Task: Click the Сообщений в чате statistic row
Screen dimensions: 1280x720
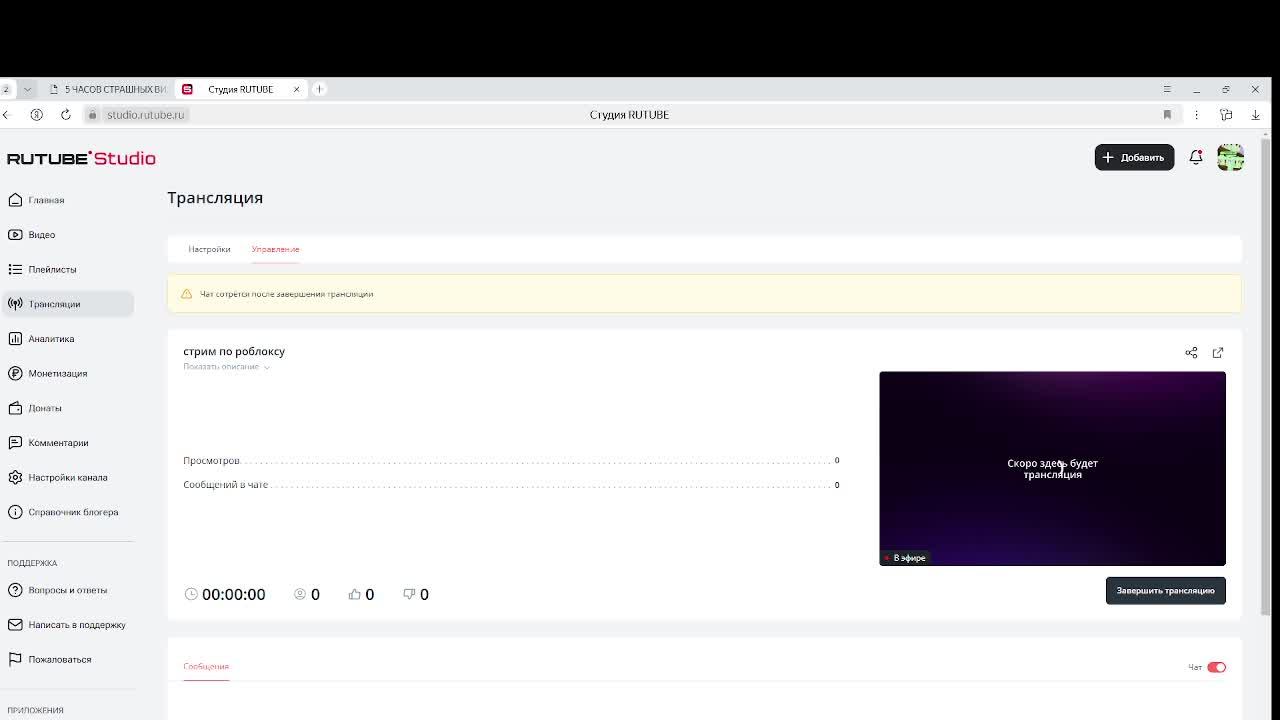Action: pyautogui.click(x=511, y=485)
